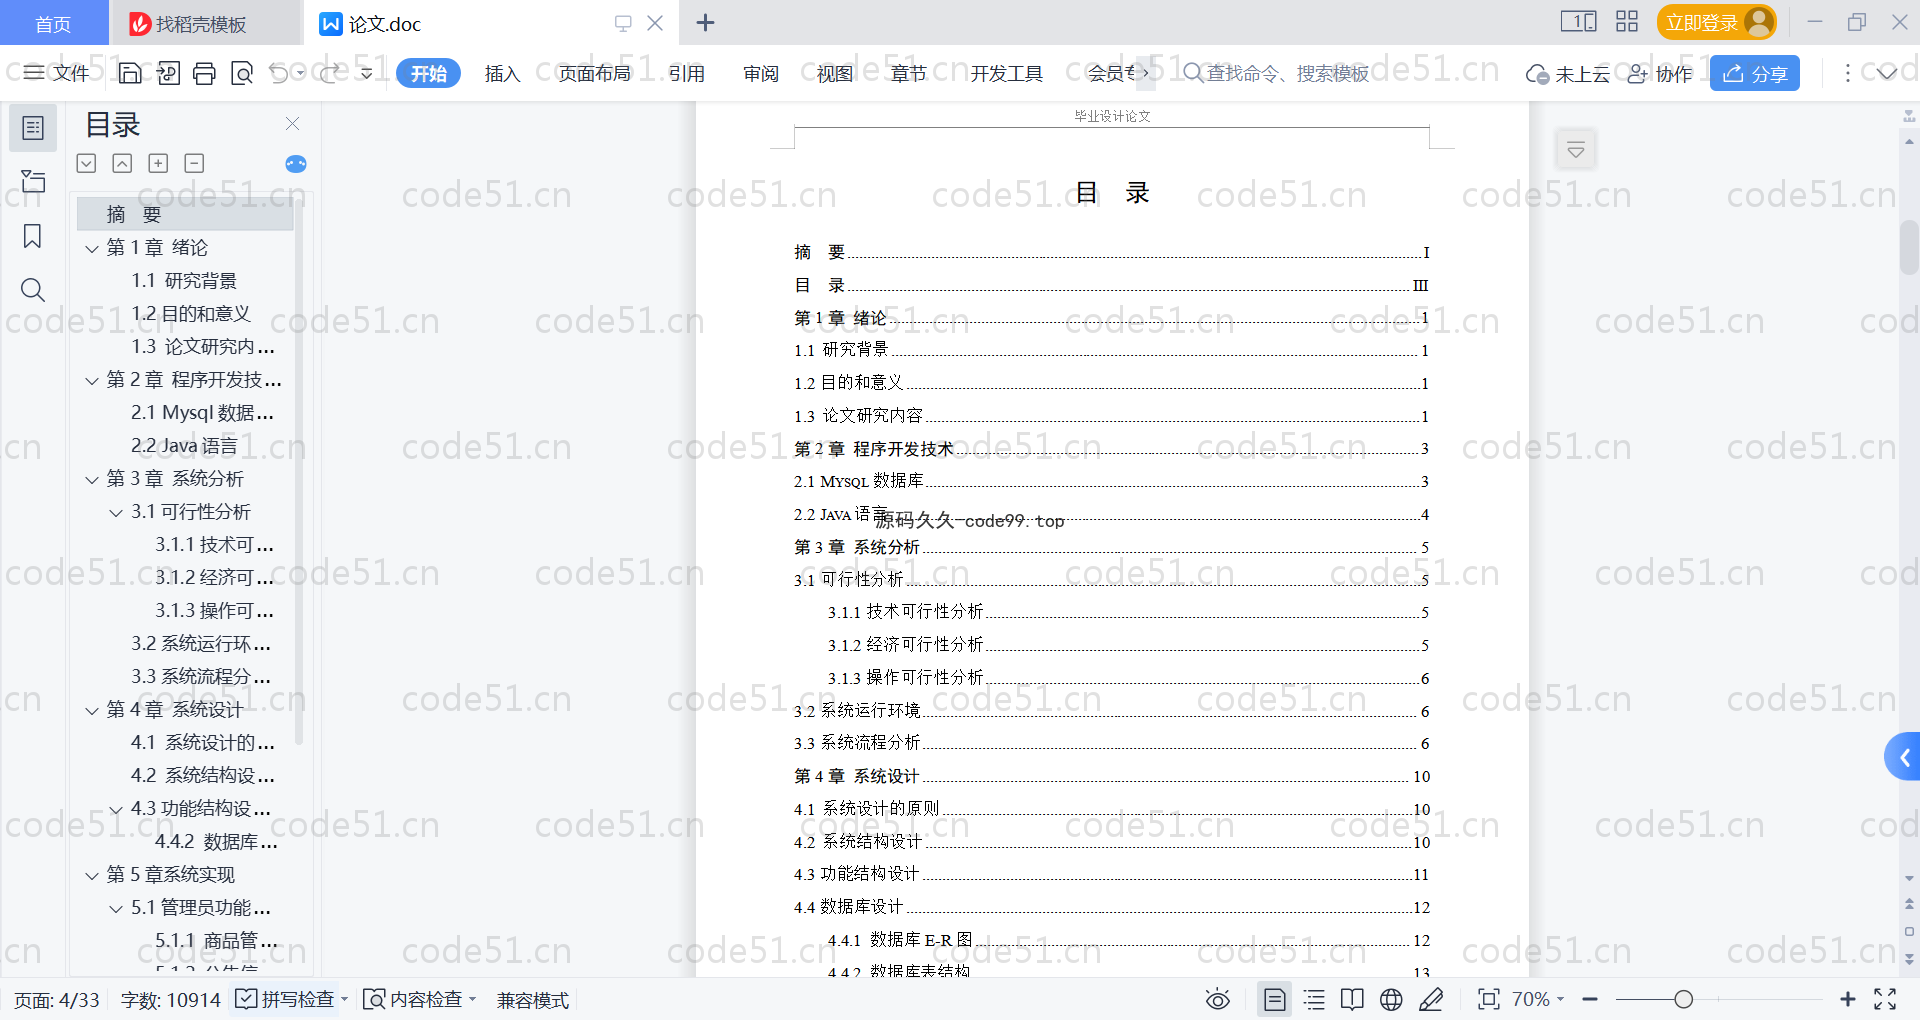Collapse 第1章 绪论 in the outline tree
Screen dimensions: 1920x1020
pos(92,248)
